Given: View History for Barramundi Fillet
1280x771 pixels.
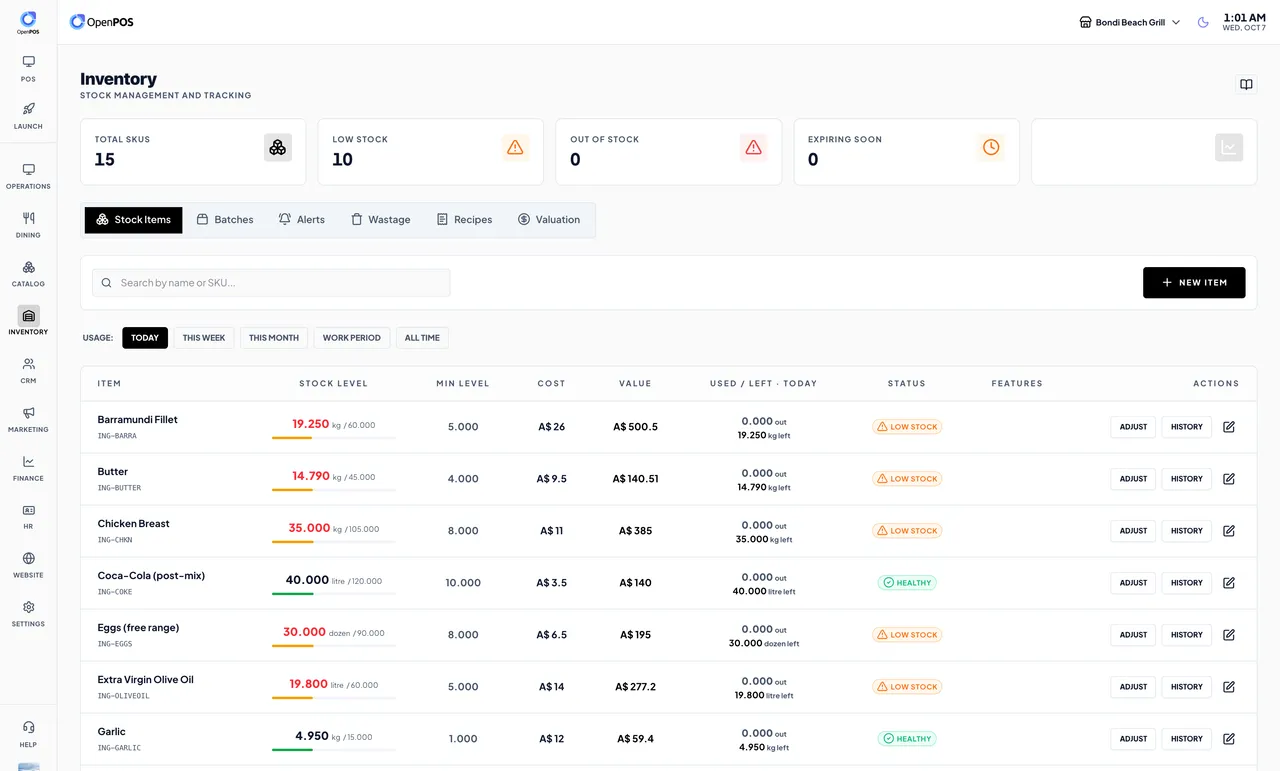Looking at the screenshot, I should [1187, 427].
